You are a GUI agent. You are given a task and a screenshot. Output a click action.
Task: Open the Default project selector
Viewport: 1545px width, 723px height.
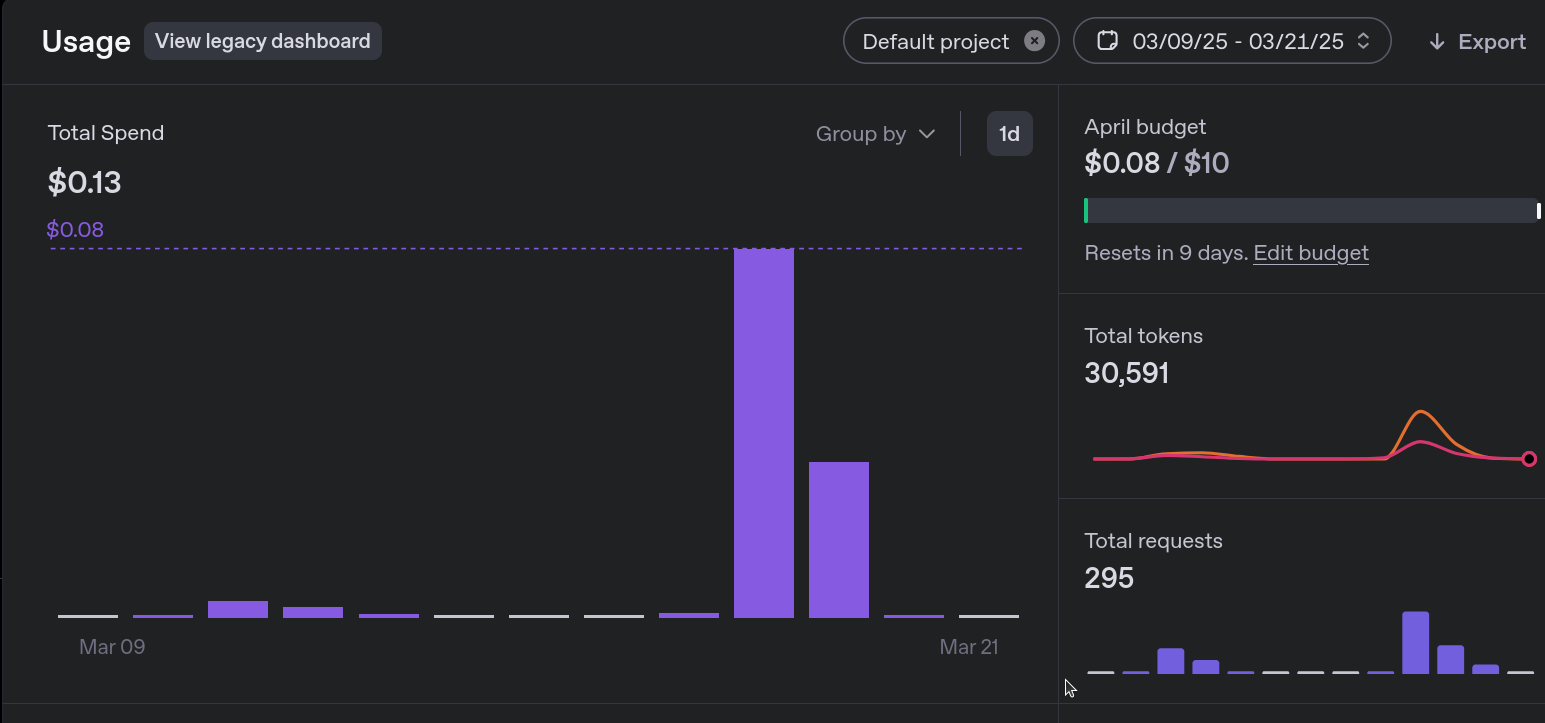pyautogui.click(x=935, y=41)
